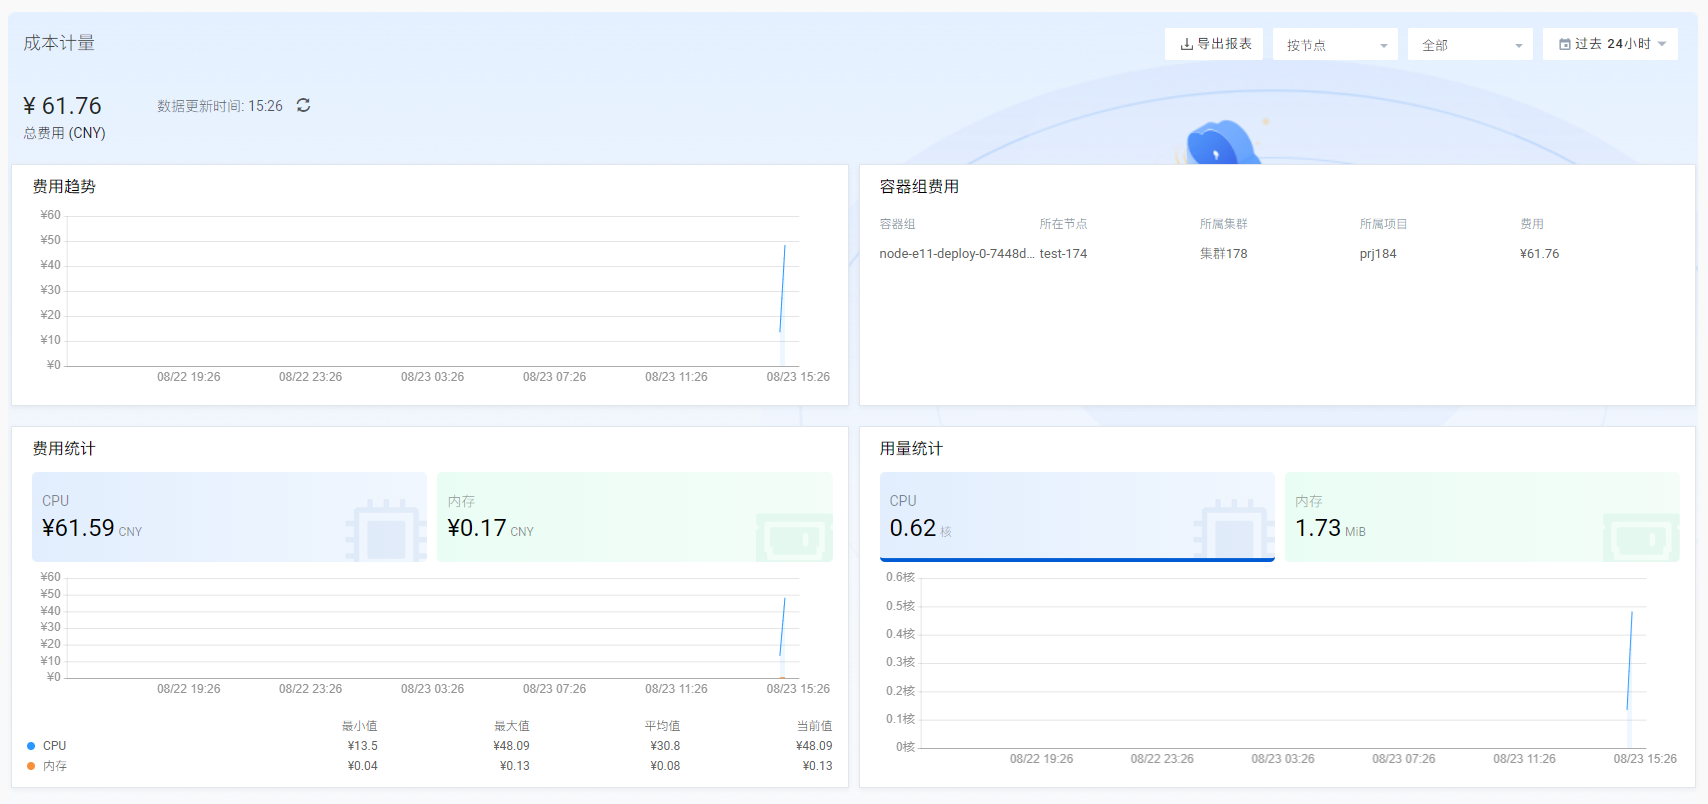This screenshot has height=804, width=1708.
Task: Click the download icon in 导出报表 button
Action: 1186,44
